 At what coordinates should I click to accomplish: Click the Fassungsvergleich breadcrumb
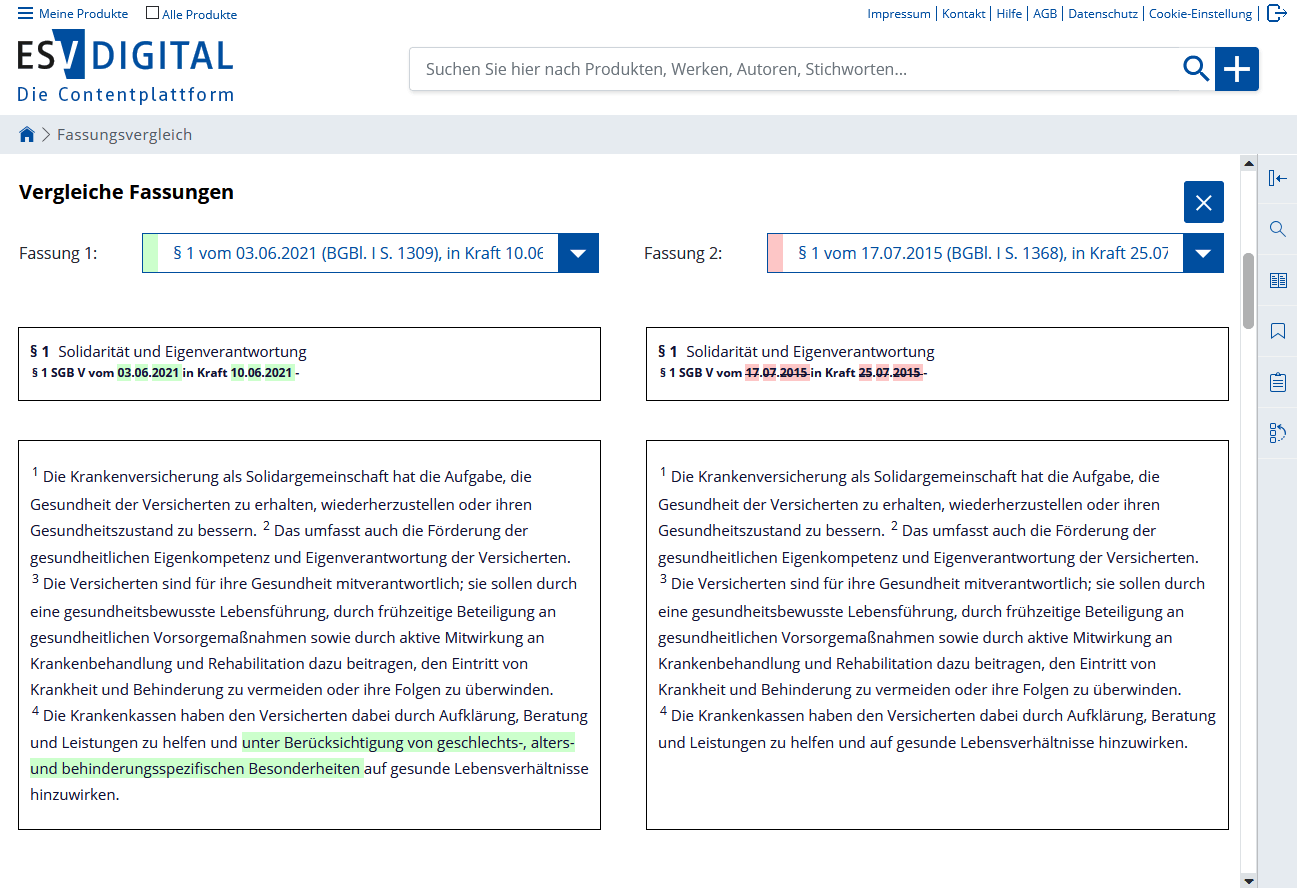[124, 134]
